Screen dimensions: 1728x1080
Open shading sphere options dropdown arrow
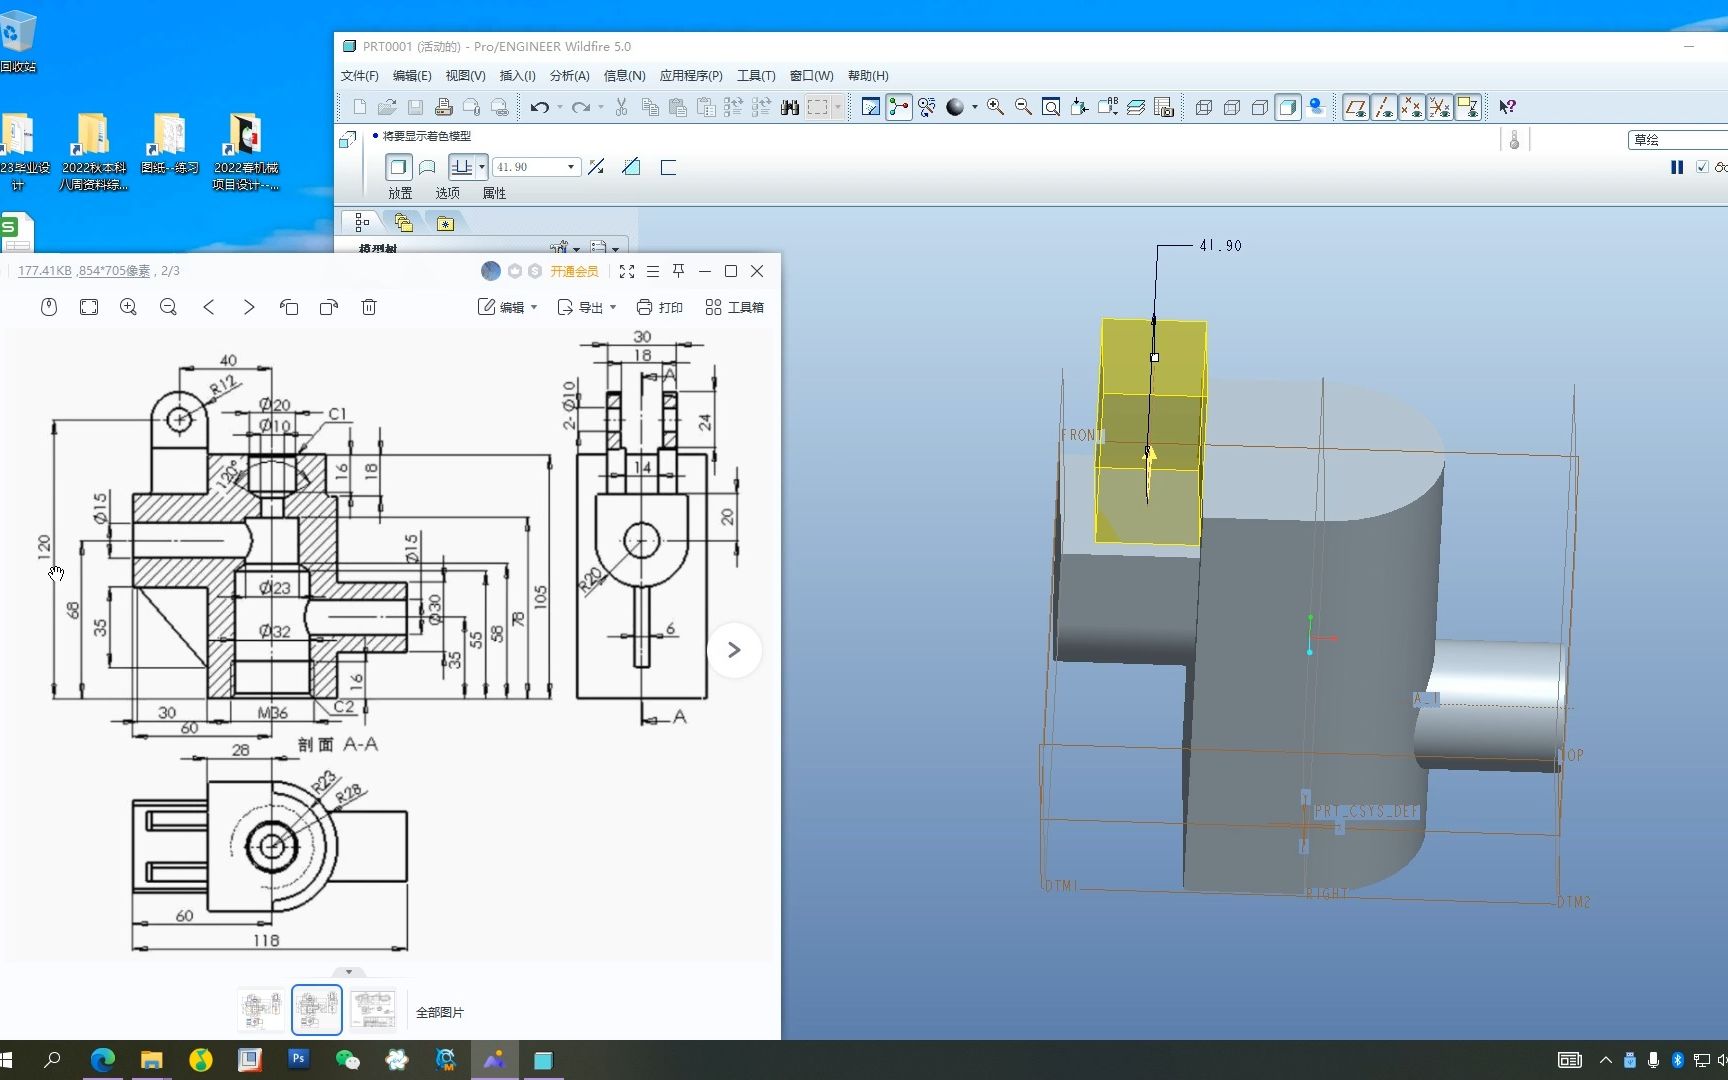(x=974, y=107)
